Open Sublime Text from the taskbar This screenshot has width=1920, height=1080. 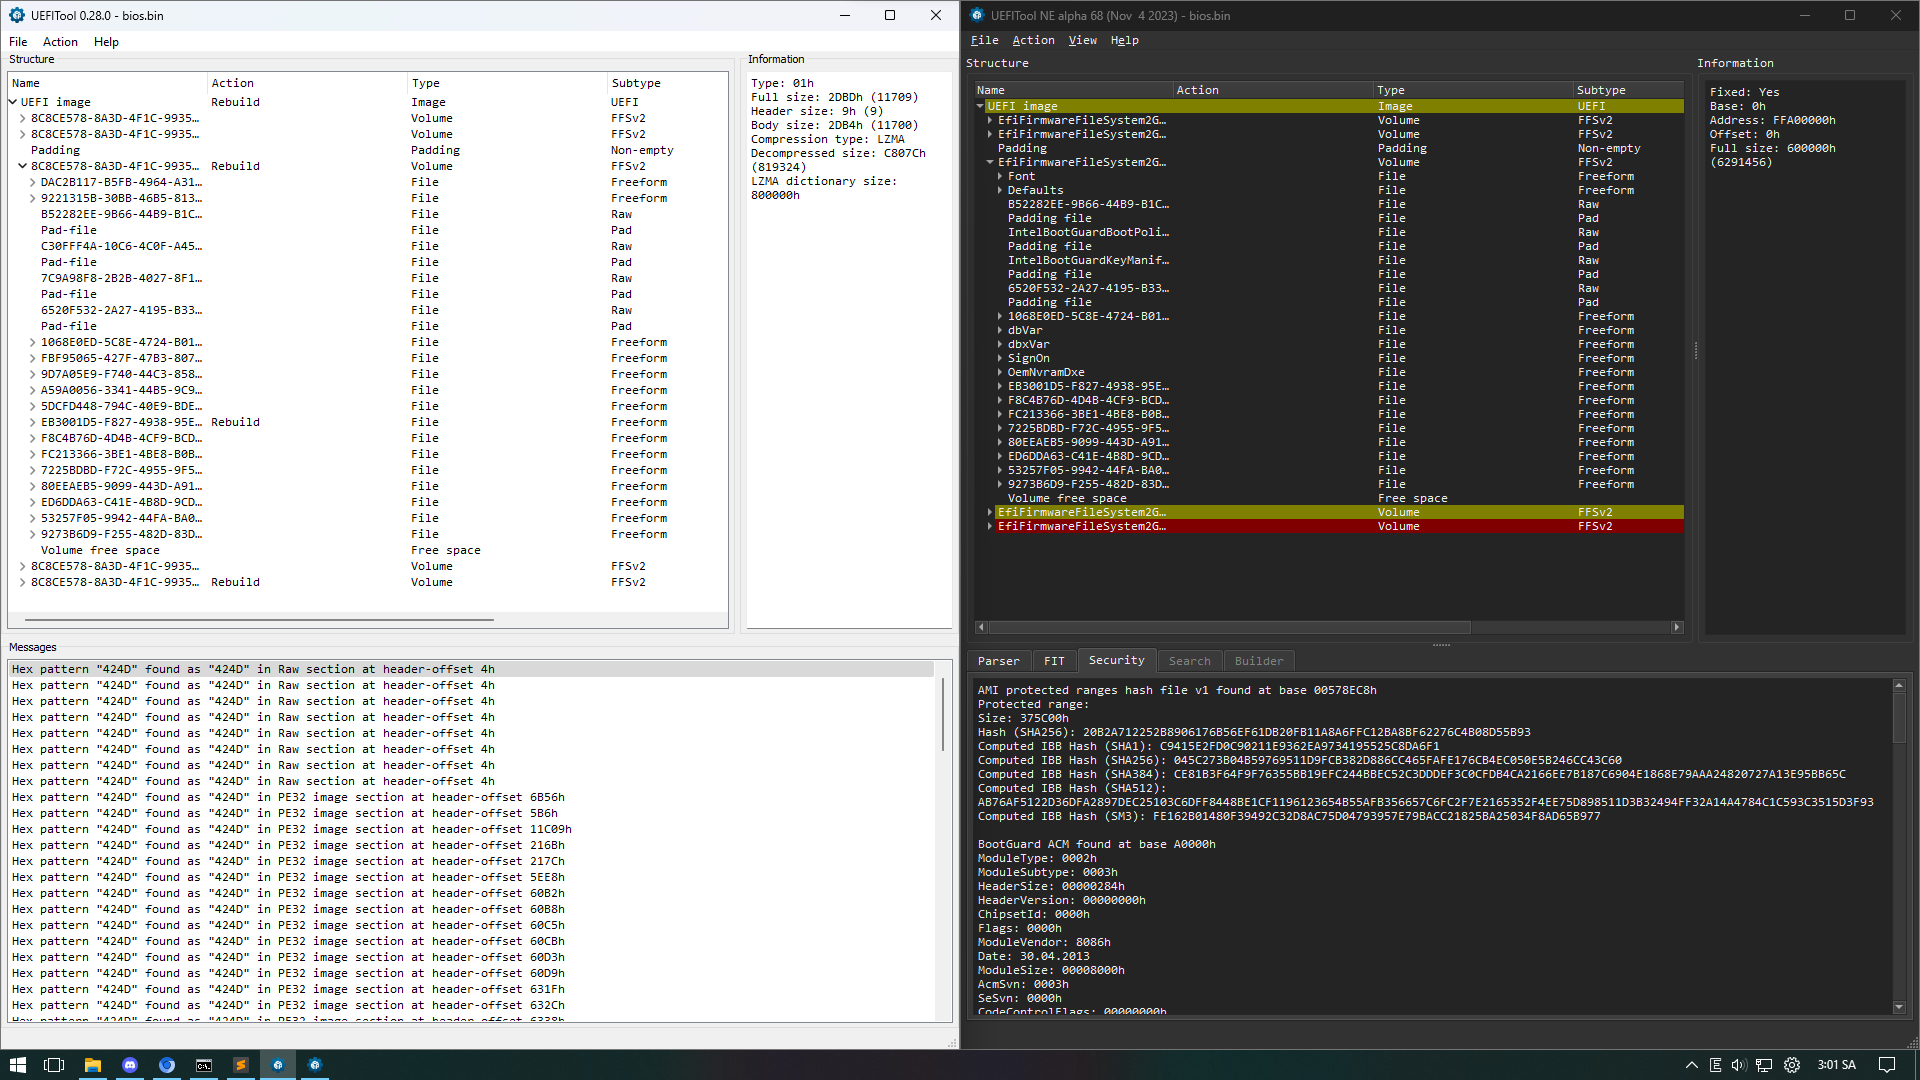pos(241,1065)
